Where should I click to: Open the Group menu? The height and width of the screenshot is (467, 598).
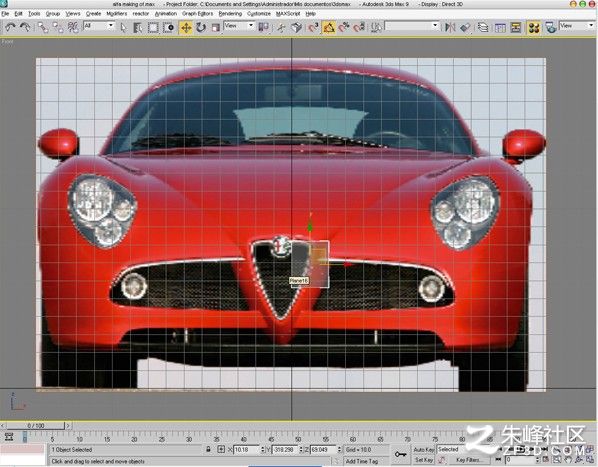53,14
